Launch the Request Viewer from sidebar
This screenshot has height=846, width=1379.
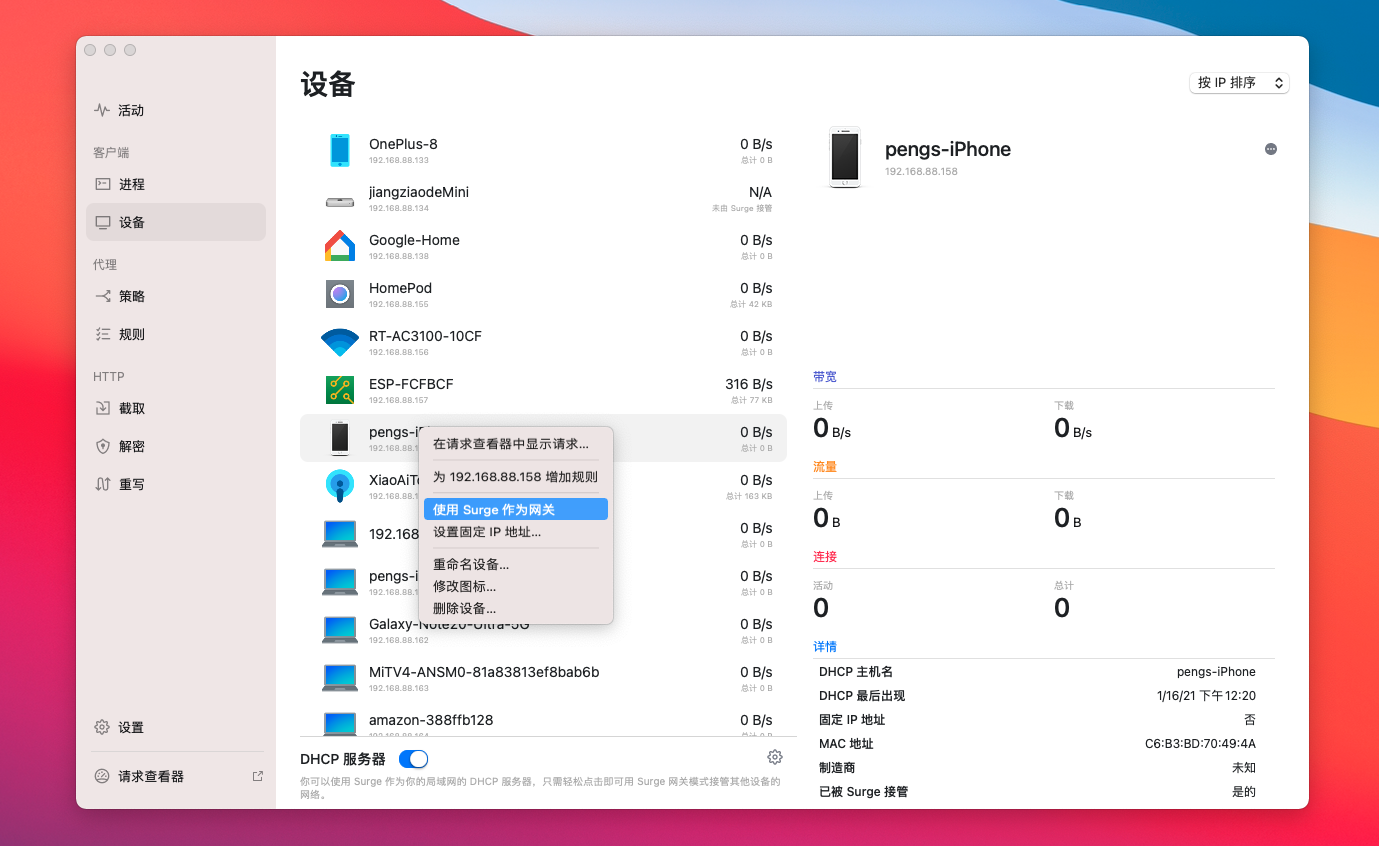(151, 777)
